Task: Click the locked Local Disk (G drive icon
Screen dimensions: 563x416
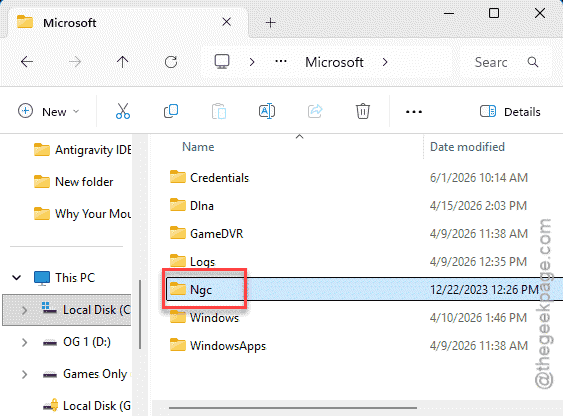Action: click(50, 405)
